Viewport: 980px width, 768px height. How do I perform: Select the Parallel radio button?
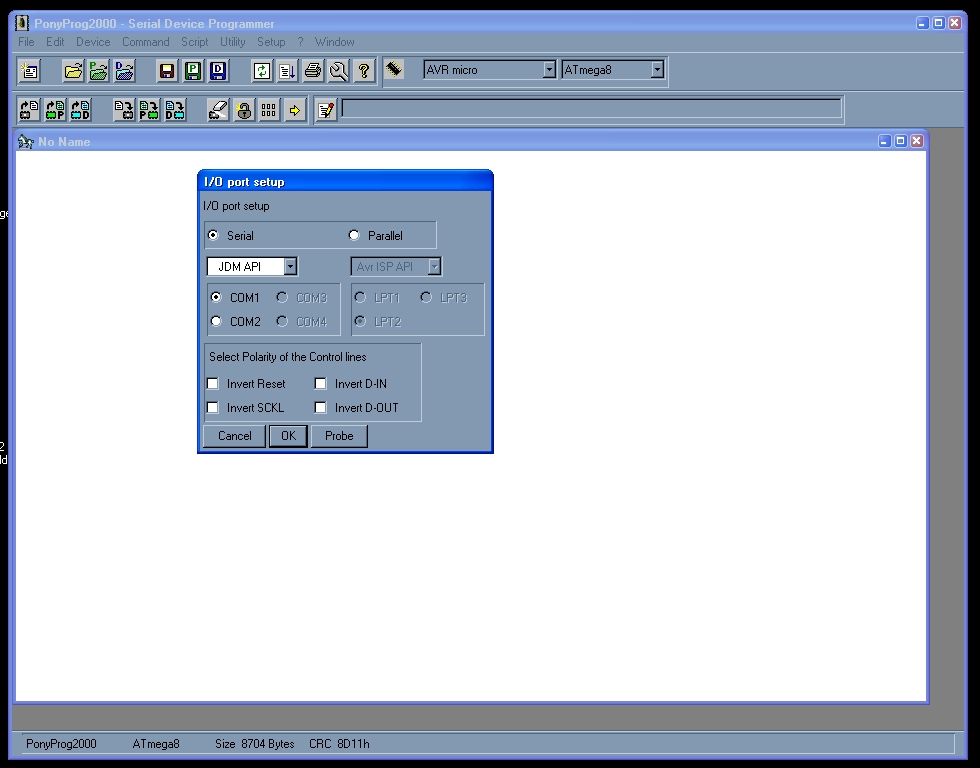pyautogui.click(x=354, y=235)
